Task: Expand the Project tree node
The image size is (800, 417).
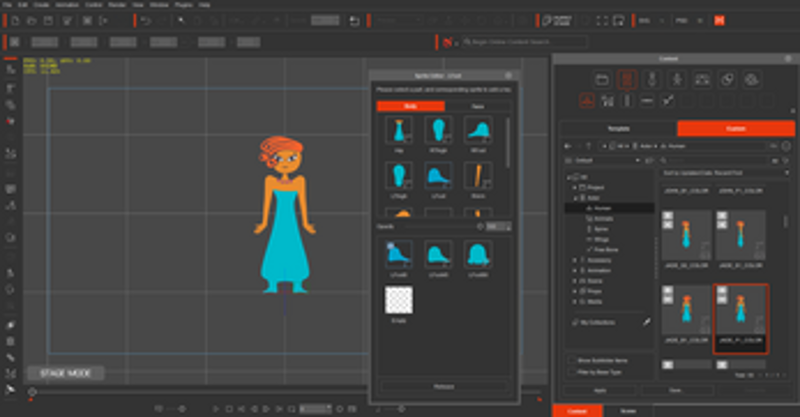Action: 574,187
